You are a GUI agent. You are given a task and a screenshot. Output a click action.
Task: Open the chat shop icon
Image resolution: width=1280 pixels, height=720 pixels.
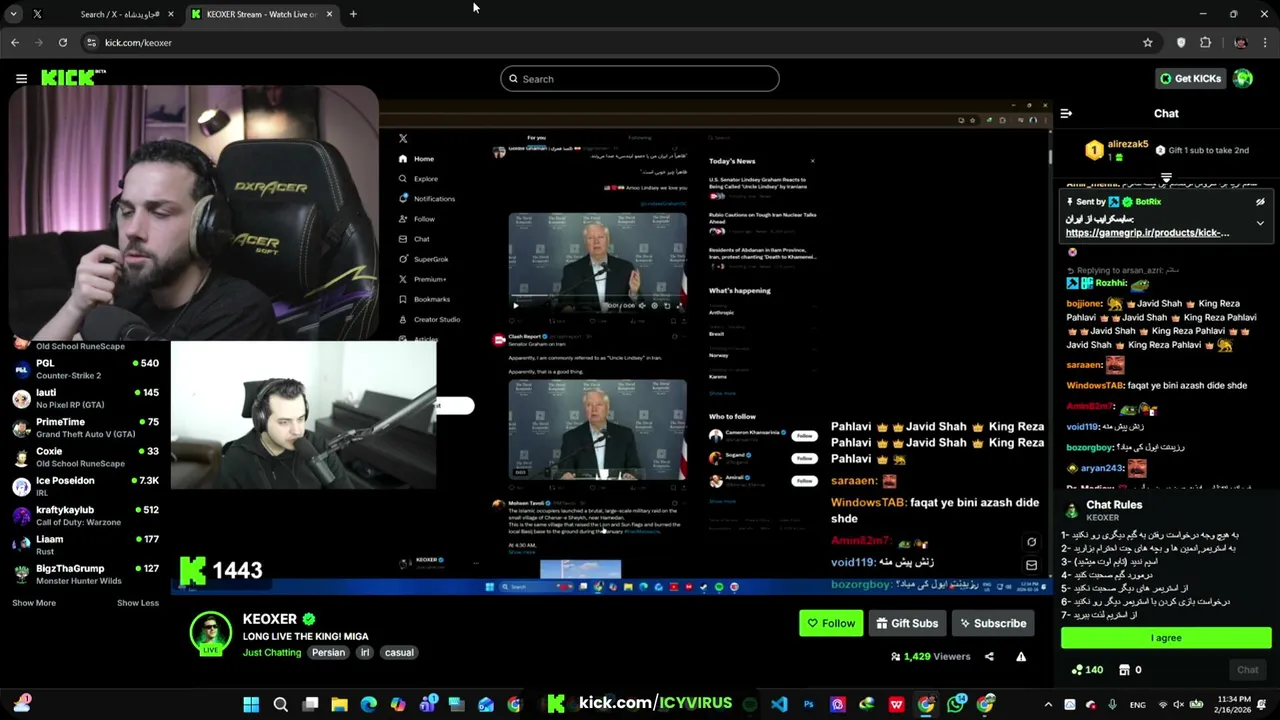pos(1124,670)
